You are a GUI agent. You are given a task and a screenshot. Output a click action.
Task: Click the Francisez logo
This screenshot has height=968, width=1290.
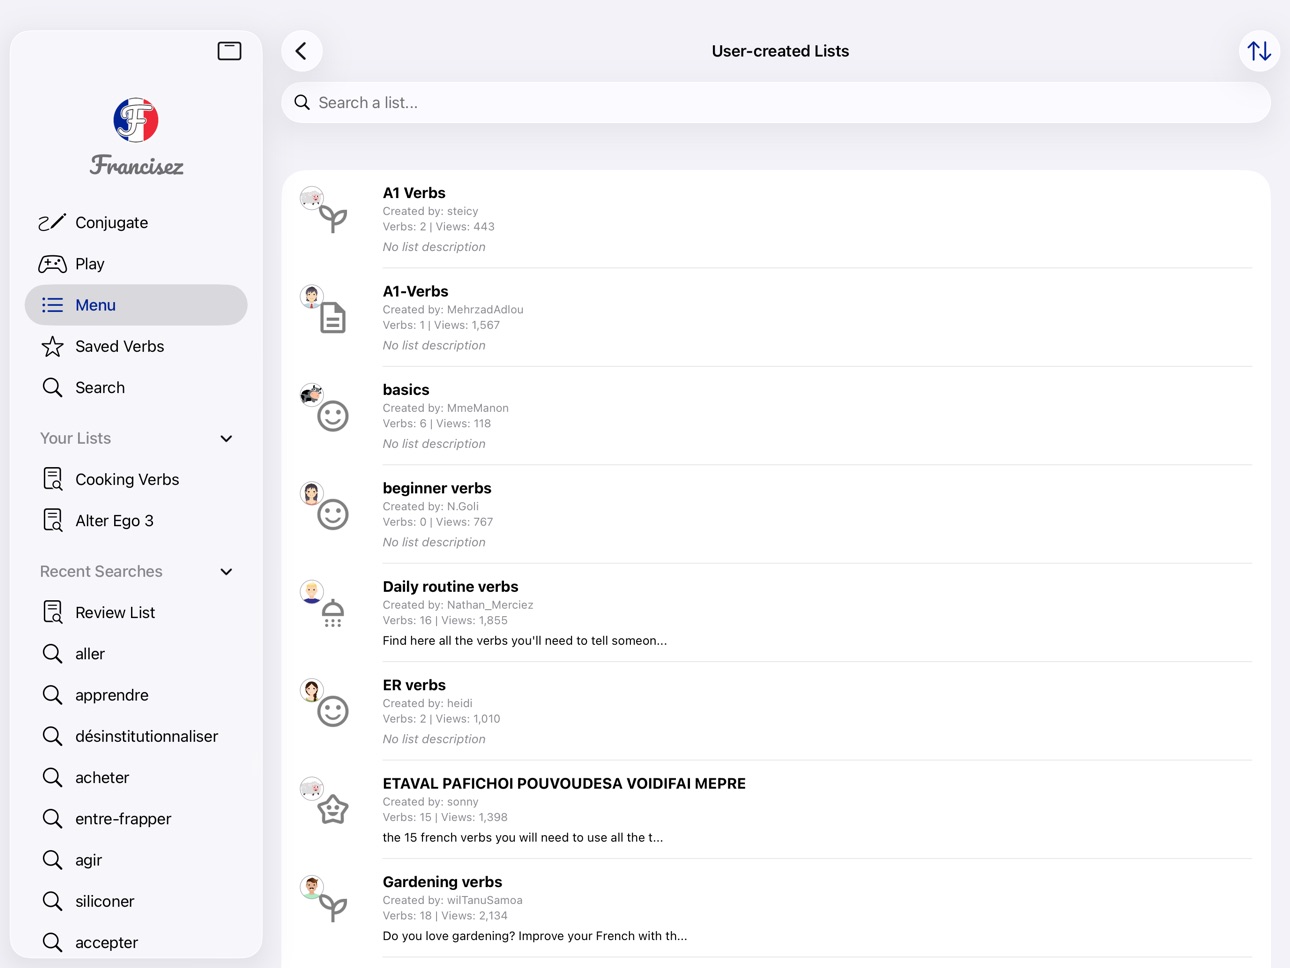136,137
